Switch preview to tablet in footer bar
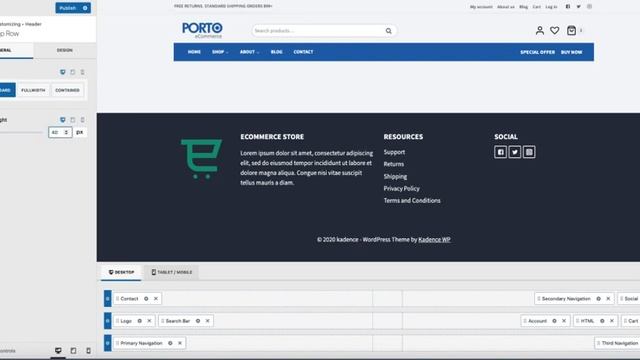Image resolution: width=640 pixels, height=360 pixels. point(73,351)
